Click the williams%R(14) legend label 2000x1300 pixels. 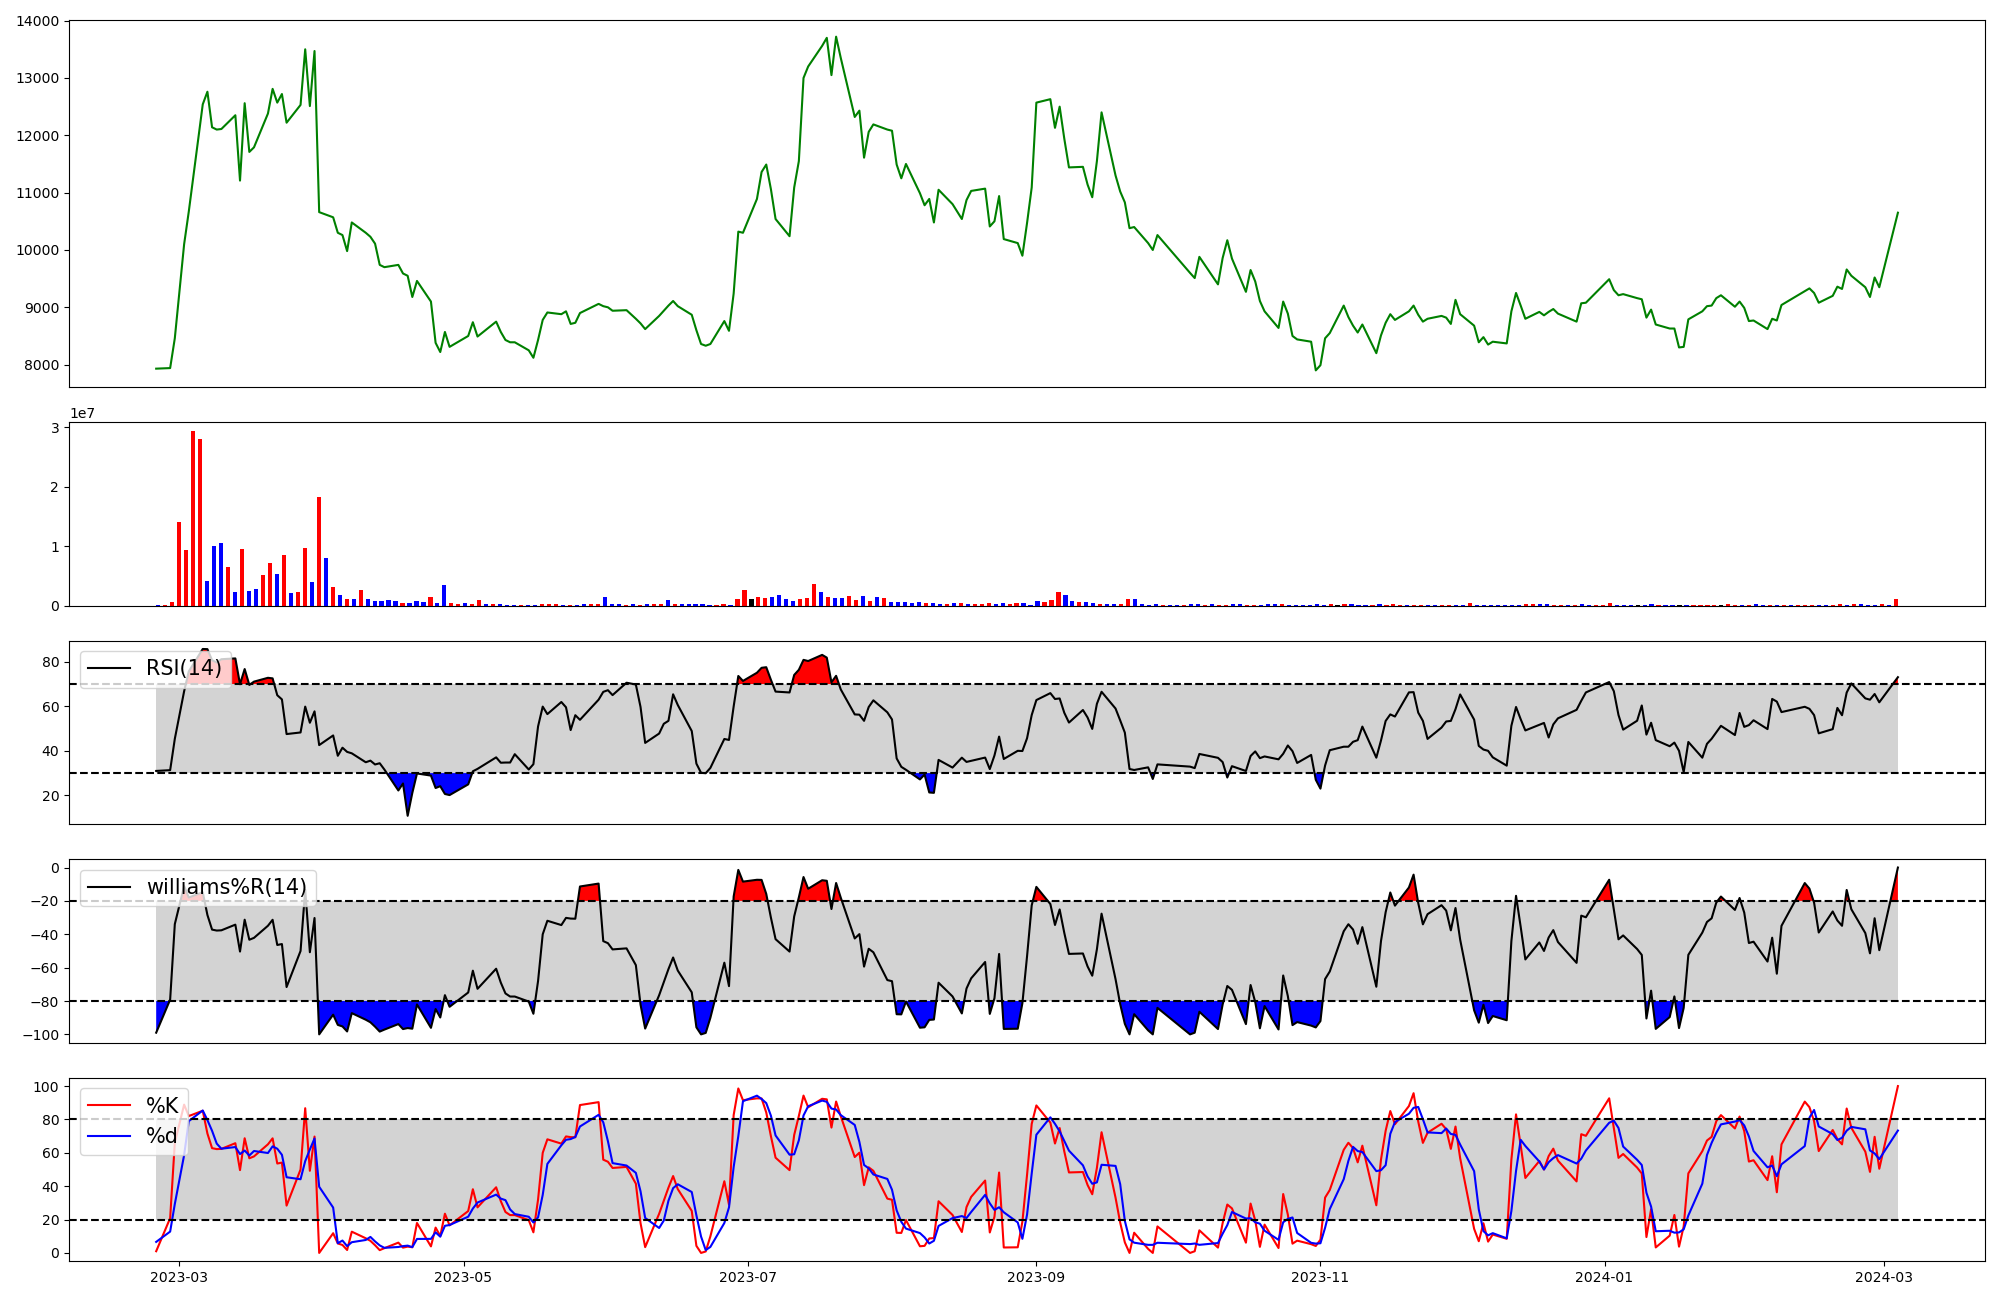tap(227, 887)
